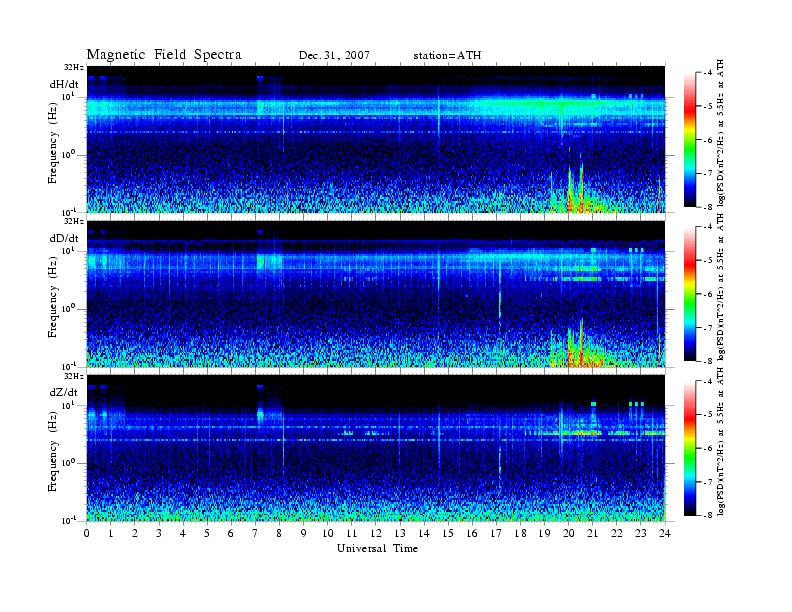
Task: Click the hour 1 tick label
Action: (x=111, y=533)
